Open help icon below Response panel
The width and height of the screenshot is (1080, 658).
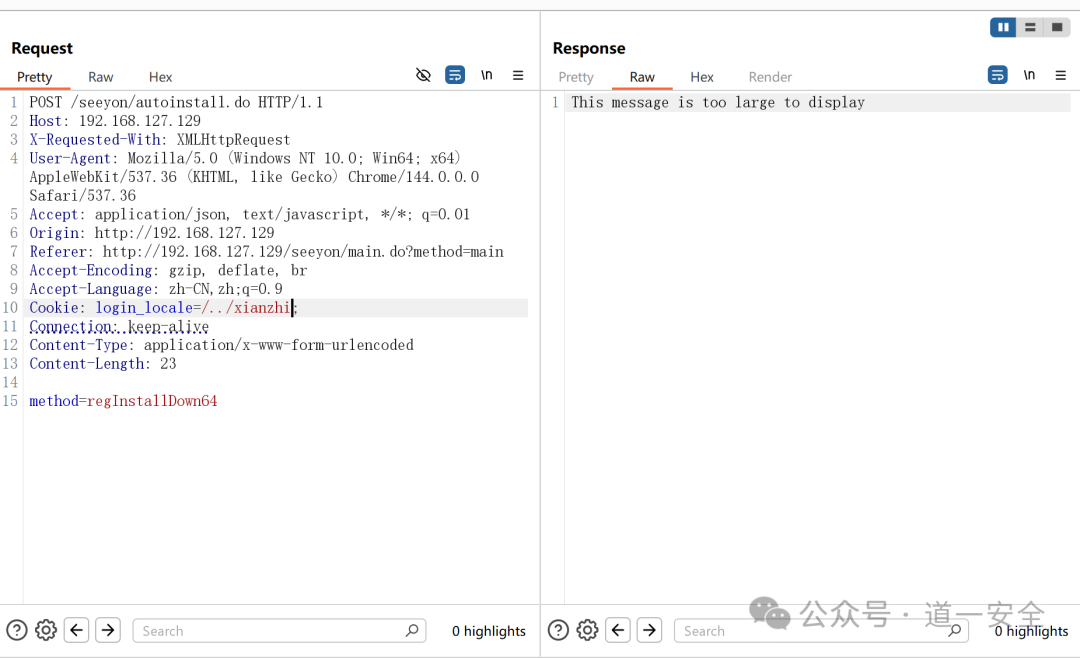pos(558,630)
